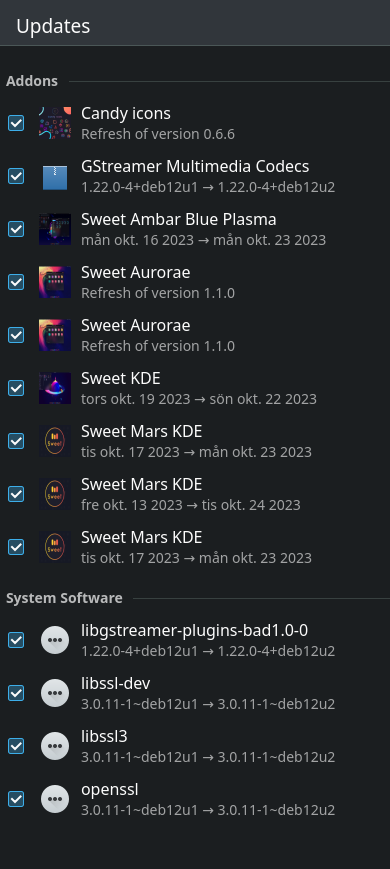Uncheck the libssl3 update checkbox

coord(16,746)
